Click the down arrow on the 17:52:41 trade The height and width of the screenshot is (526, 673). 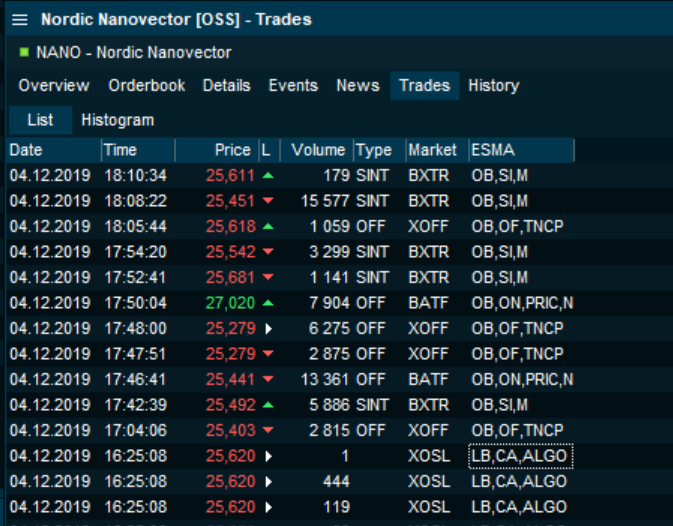268,277
